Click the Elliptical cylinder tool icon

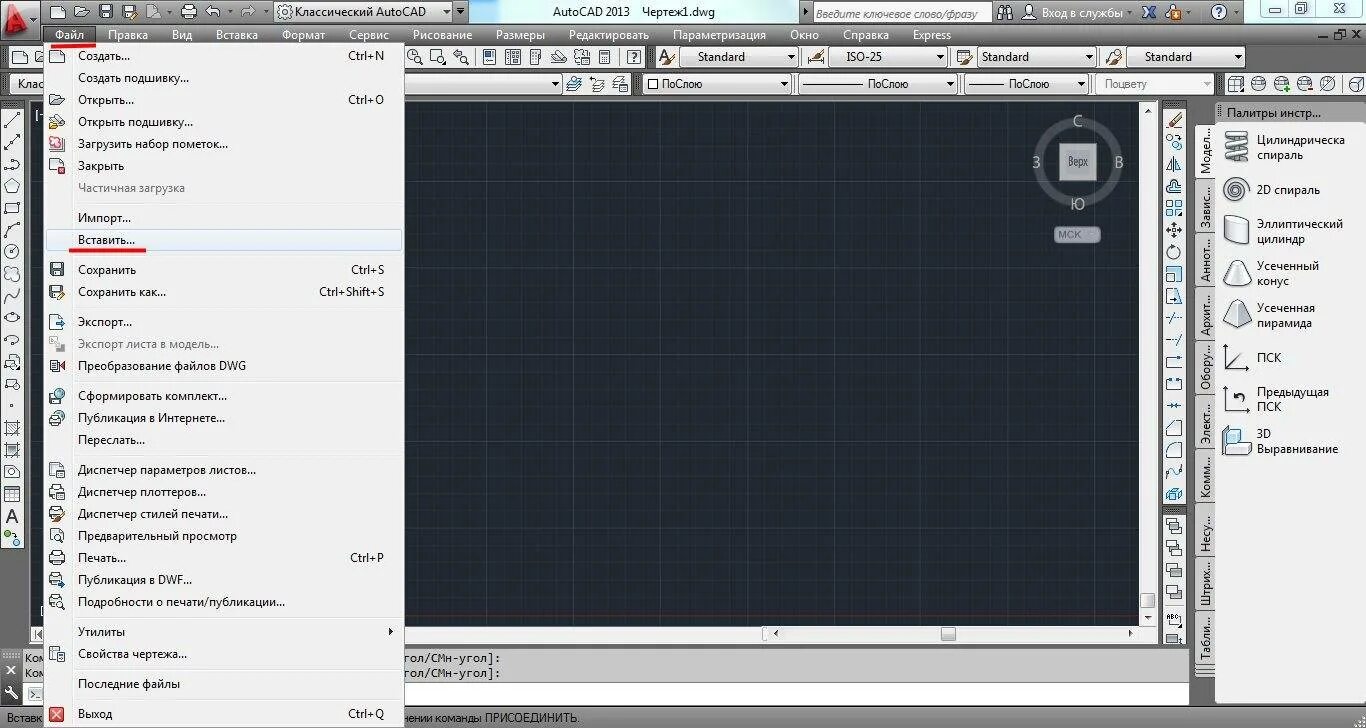(x=1237, y=231)
